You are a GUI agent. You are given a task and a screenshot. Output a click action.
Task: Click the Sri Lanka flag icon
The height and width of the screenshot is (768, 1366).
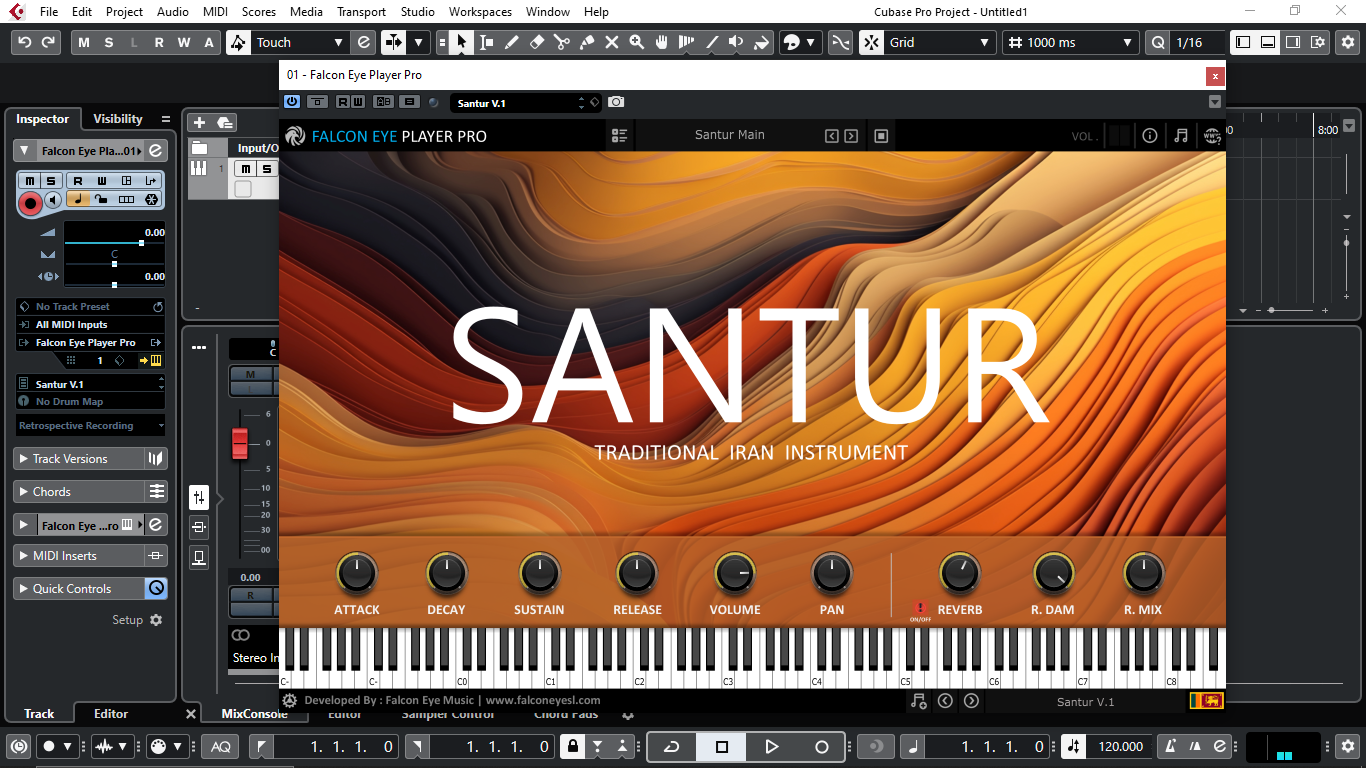tap(1206, 701)
